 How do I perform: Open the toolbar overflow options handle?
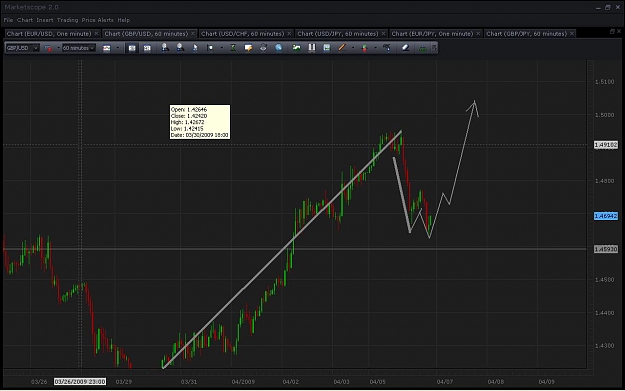pos(434,48)
